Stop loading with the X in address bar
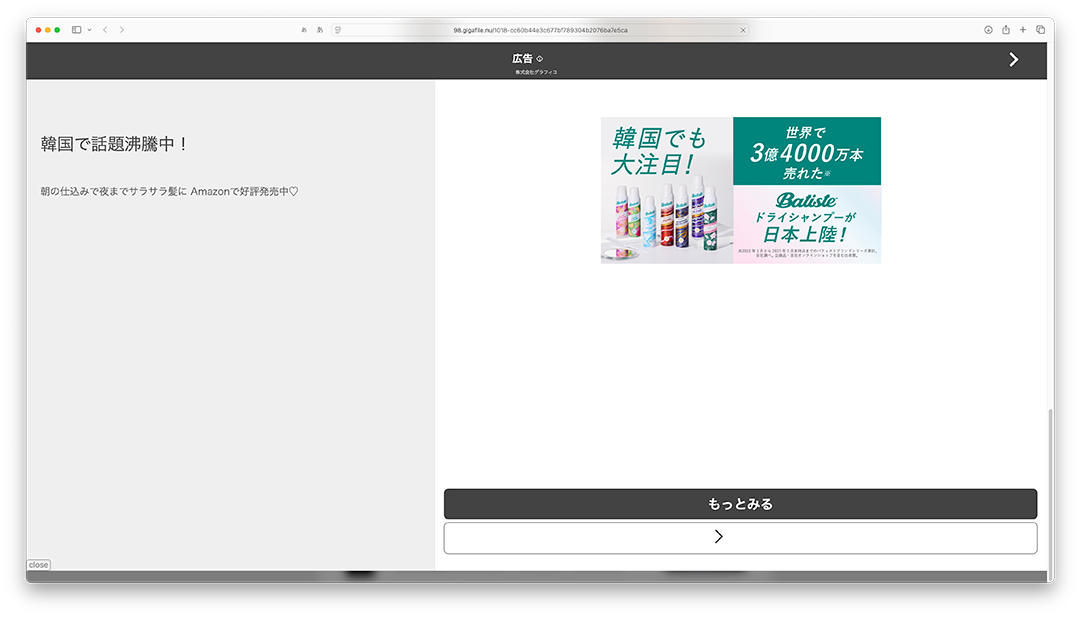This screenshot has height=617, width=1080. 743,30
